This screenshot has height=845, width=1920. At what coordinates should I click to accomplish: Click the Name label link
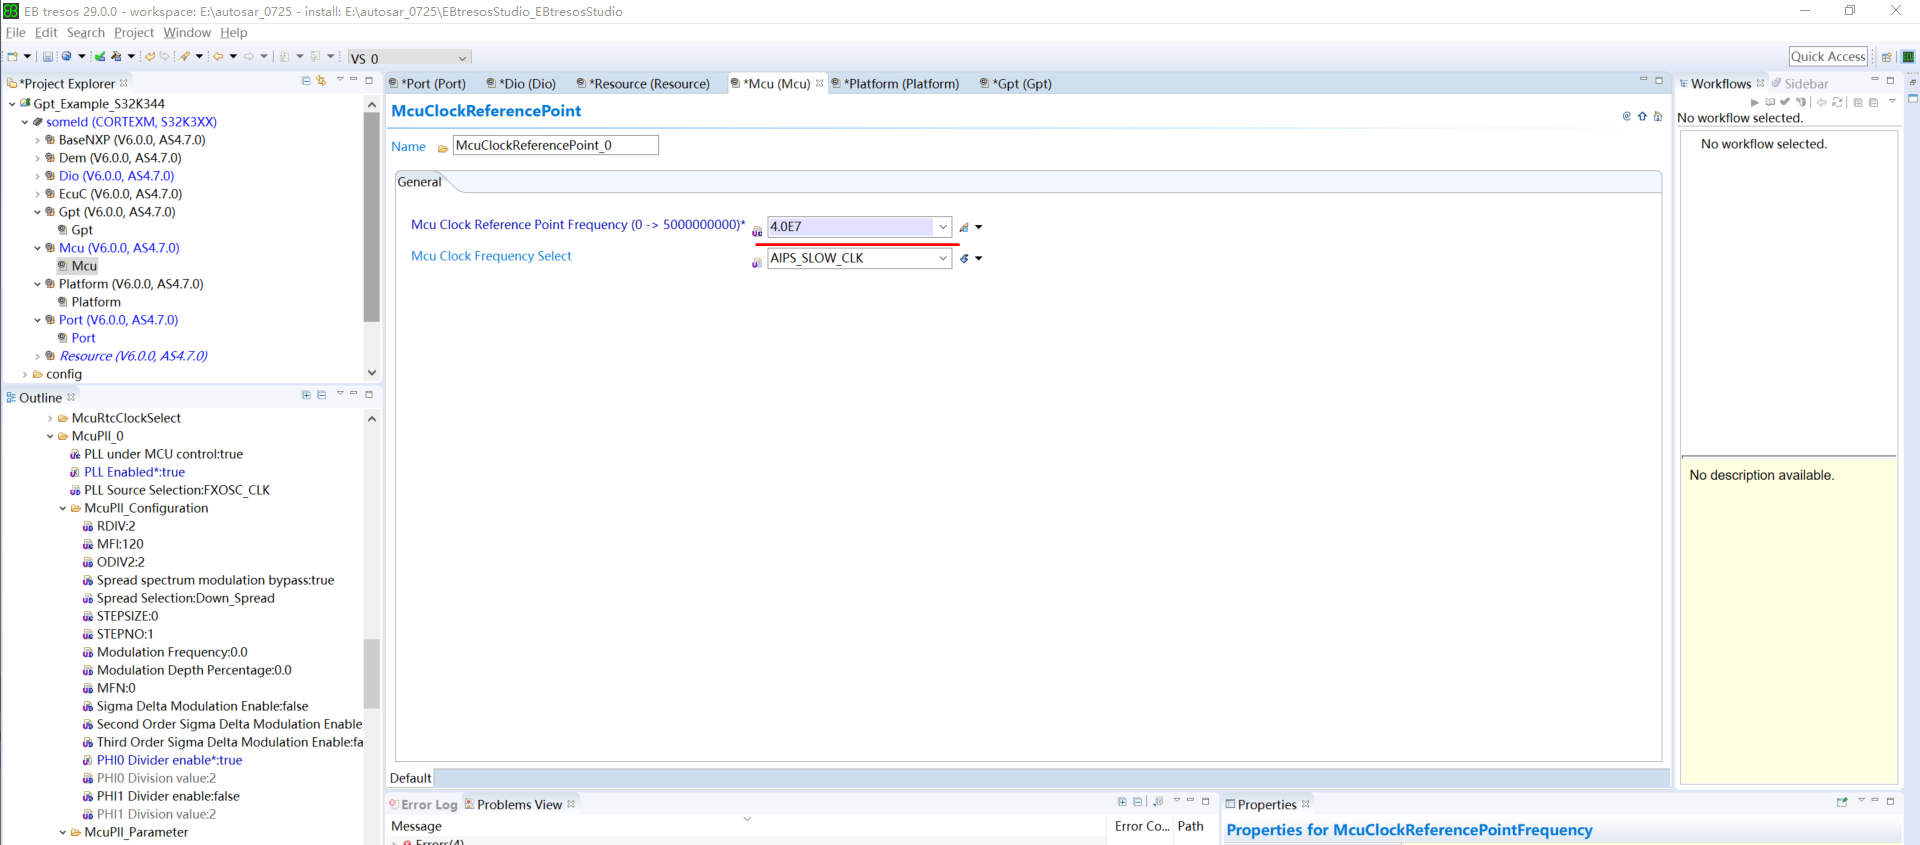408,146
